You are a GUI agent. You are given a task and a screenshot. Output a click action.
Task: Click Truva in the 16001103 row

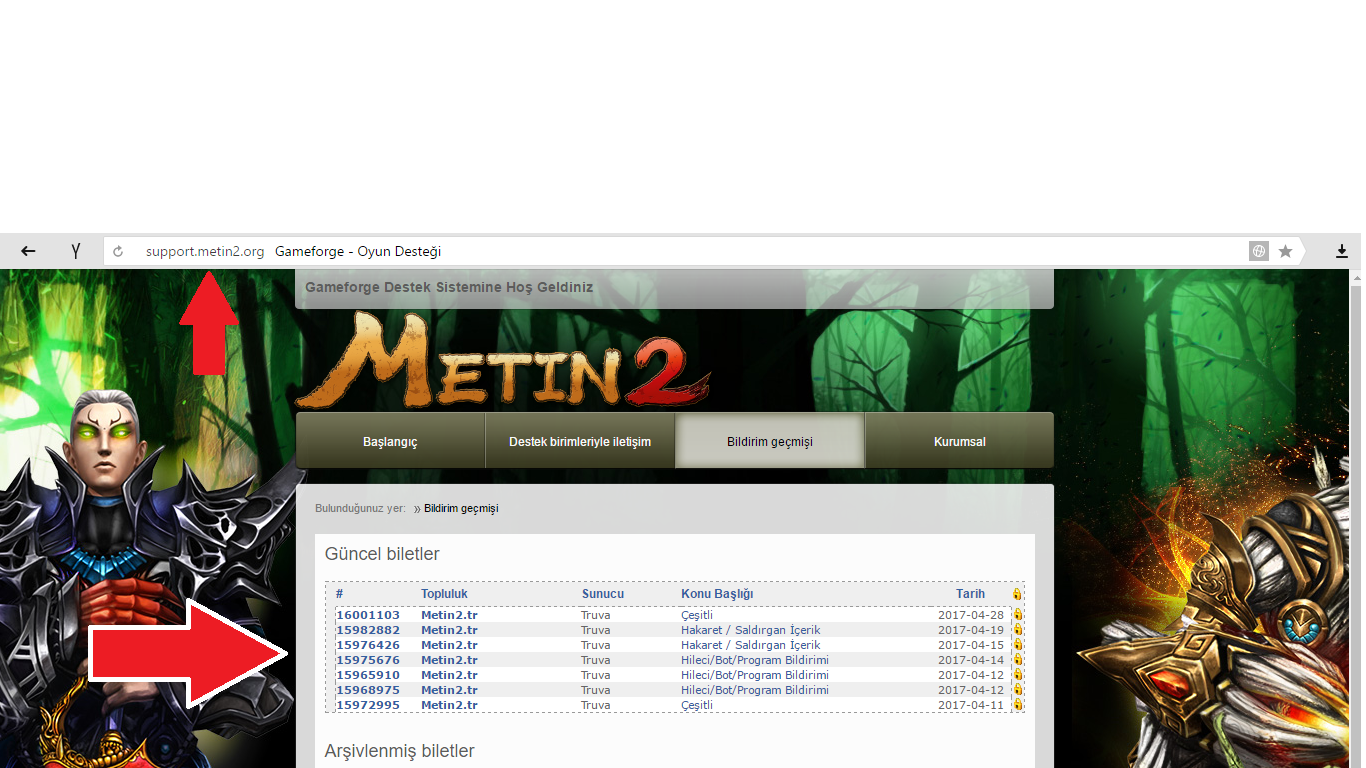point(595,615)
